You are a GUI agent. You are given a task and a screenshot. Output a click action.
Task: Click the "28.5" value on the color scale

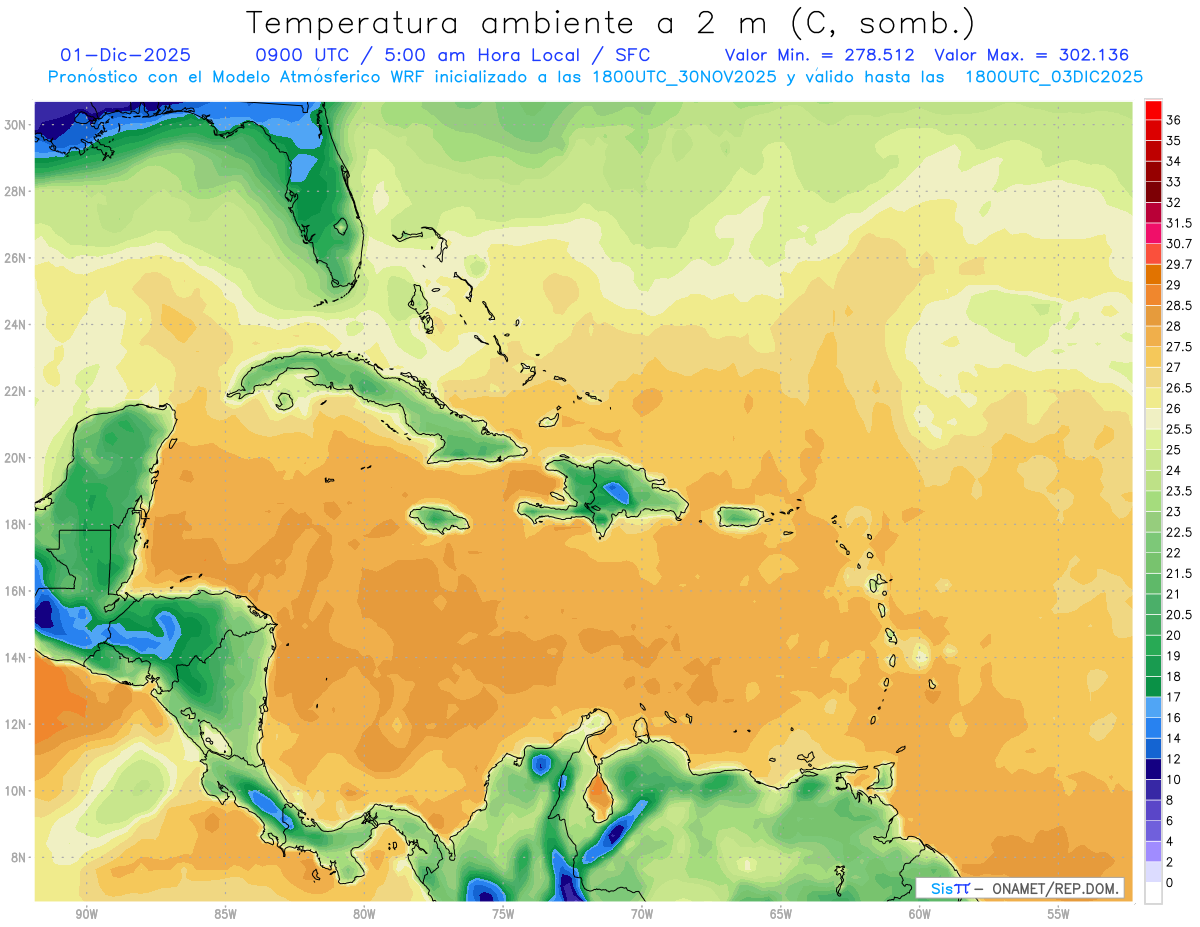coord(1179,306)
